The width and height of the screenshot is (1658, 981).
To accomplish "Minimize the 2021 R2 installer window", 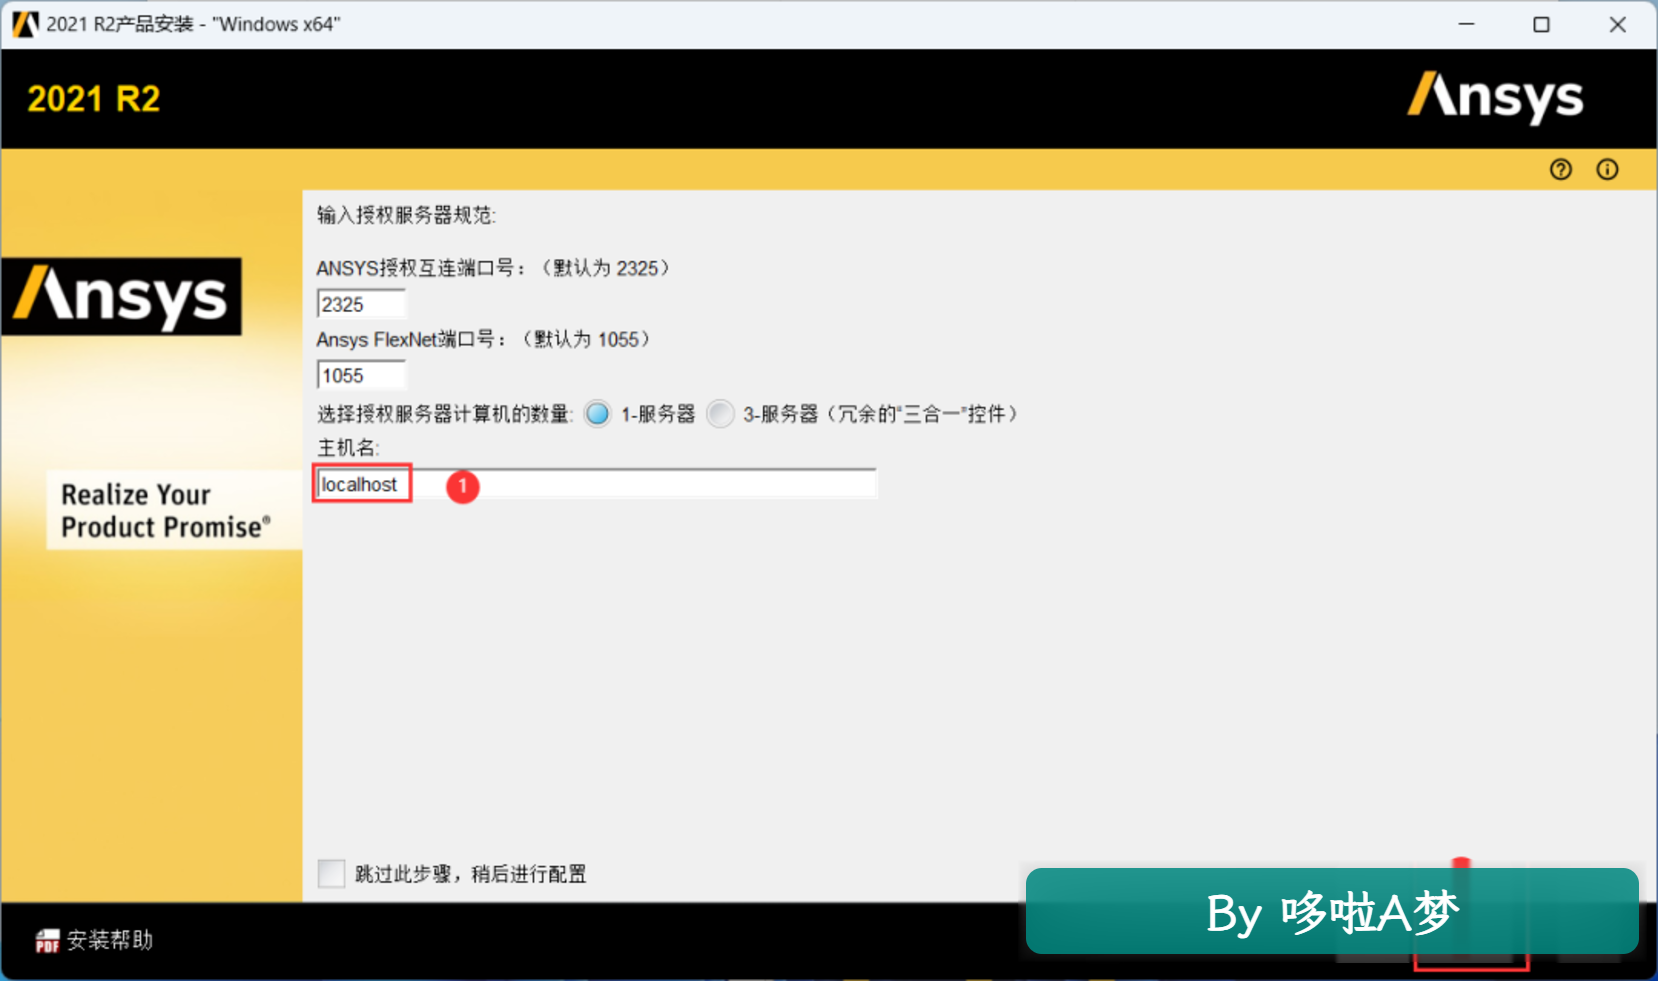I will click(x=1466, y=24).
